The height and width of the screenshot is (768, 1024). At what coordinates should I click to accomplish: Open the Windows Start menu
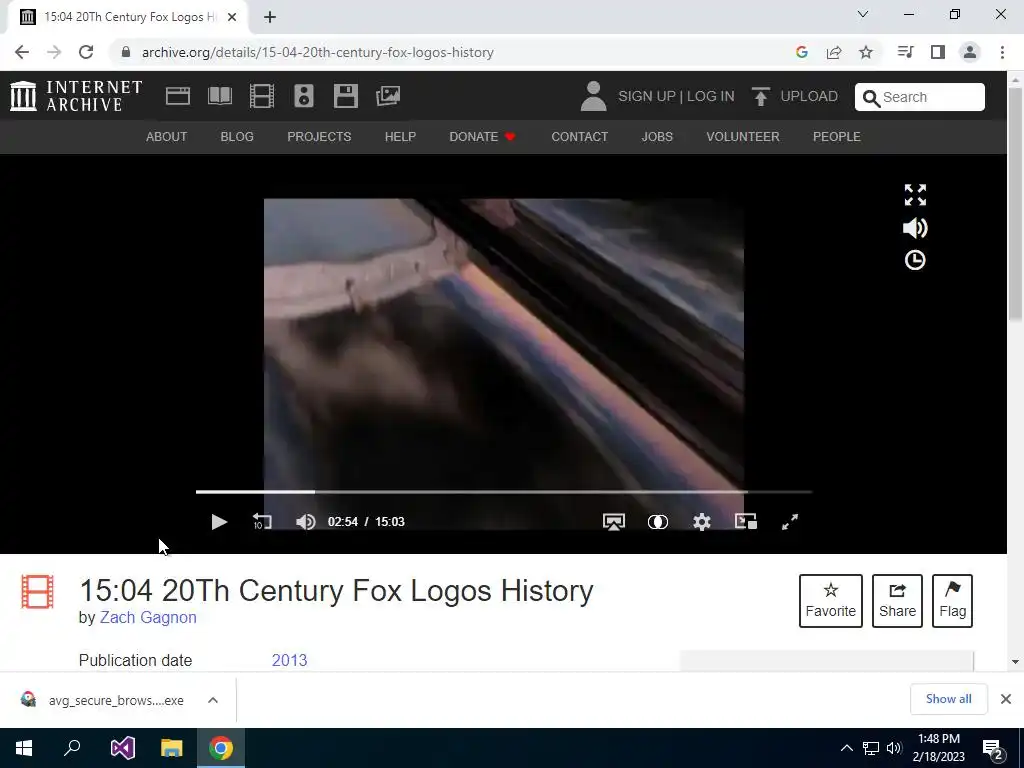(24, 748)
